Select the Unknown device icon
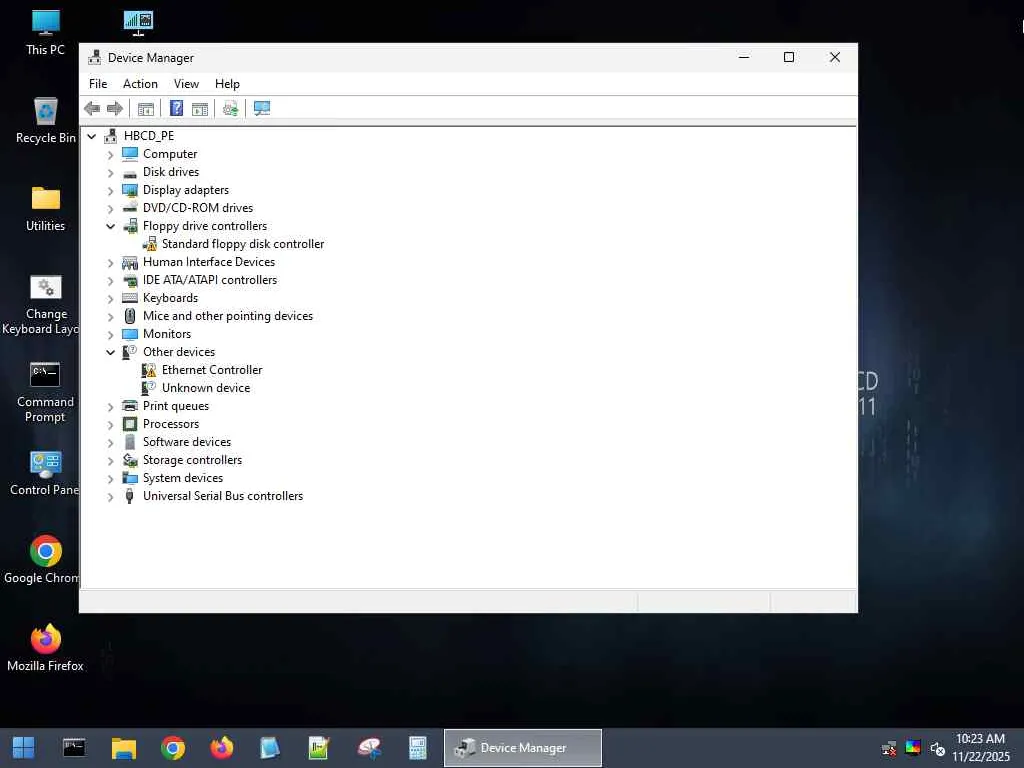This screenshot has height=768, width=1024. coord(149,388)
